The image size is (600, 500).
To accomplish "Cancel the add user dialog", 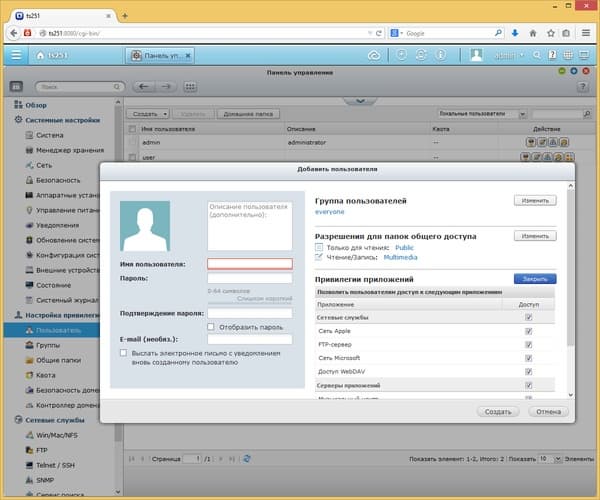I will [x=548, y=412].
